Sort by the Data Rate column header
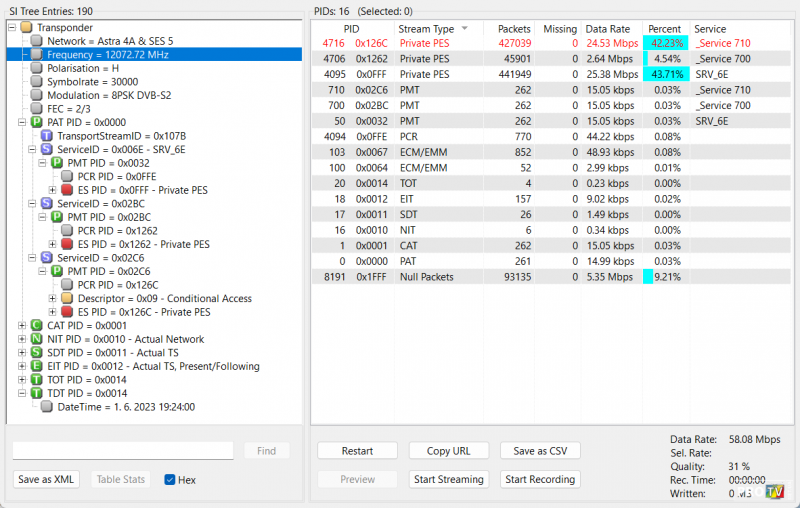Viewport: 800px width, 508px height. coord(609,29)
